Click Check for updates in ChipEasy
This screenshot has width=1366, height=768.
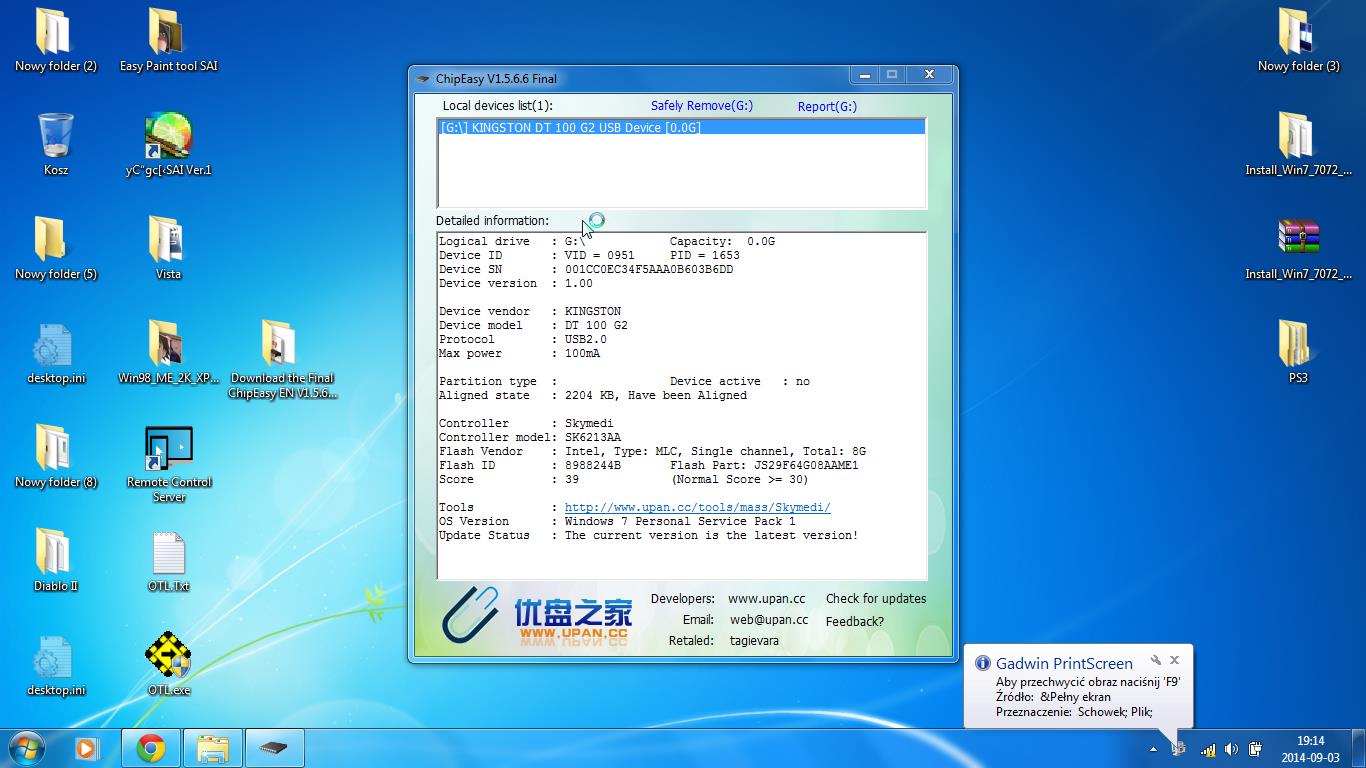tap(876, 598)
